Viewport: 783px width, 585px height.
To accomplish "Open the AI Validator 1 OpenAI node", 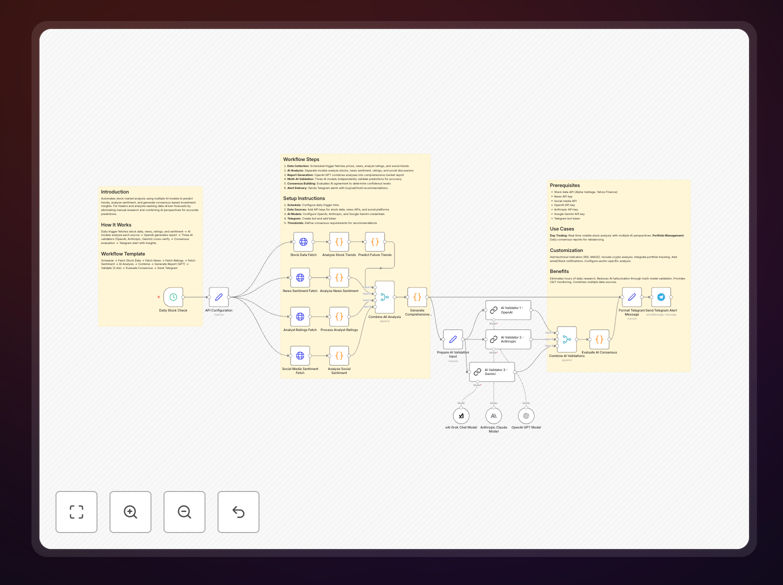I will pyautogui.click(x=508, y=310).
